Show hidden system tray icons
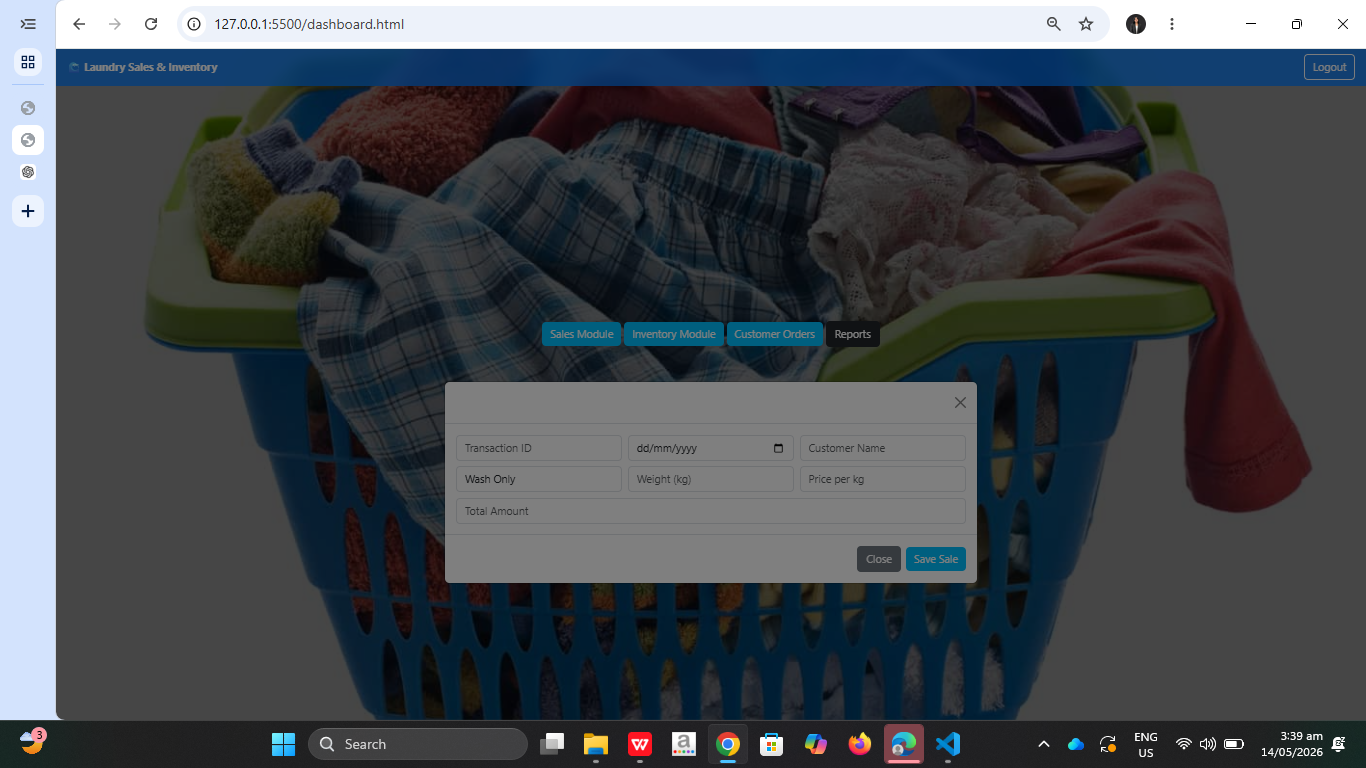The height and width of the screenshot is (768, 1366). [1044, 744]
